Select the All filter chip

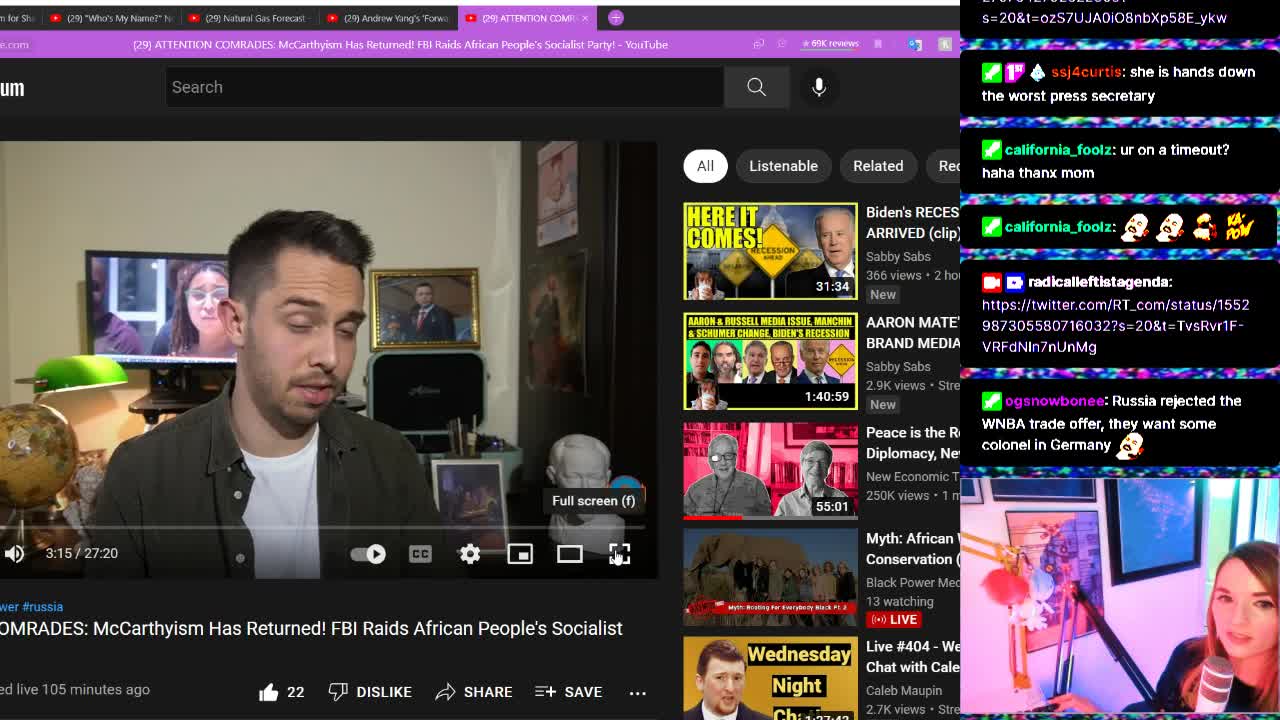tap(705, 166)
